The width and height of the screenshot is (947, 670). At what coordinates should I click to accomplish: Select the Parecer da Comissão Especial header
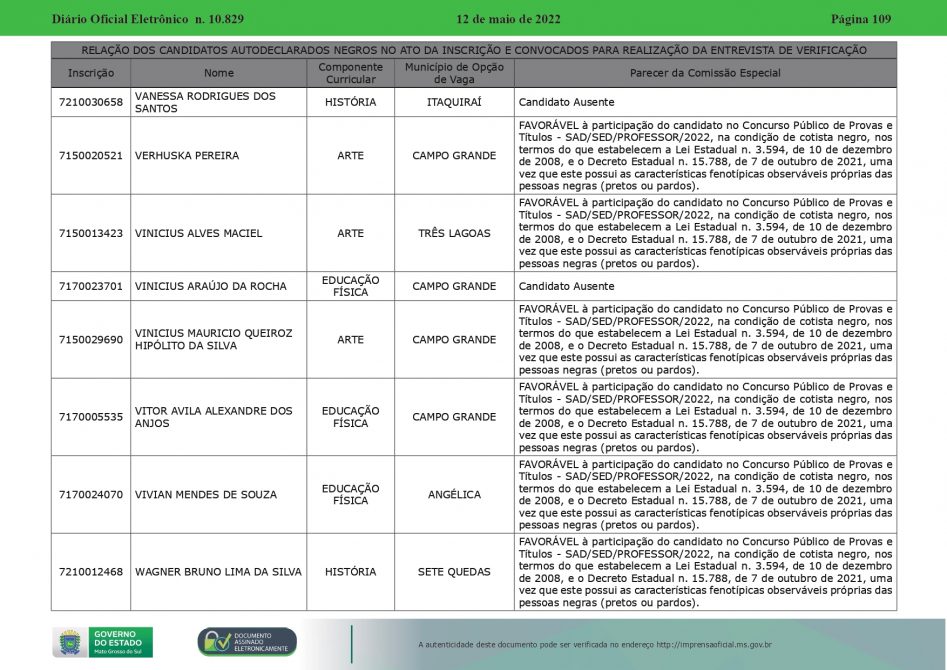[705, 73]
